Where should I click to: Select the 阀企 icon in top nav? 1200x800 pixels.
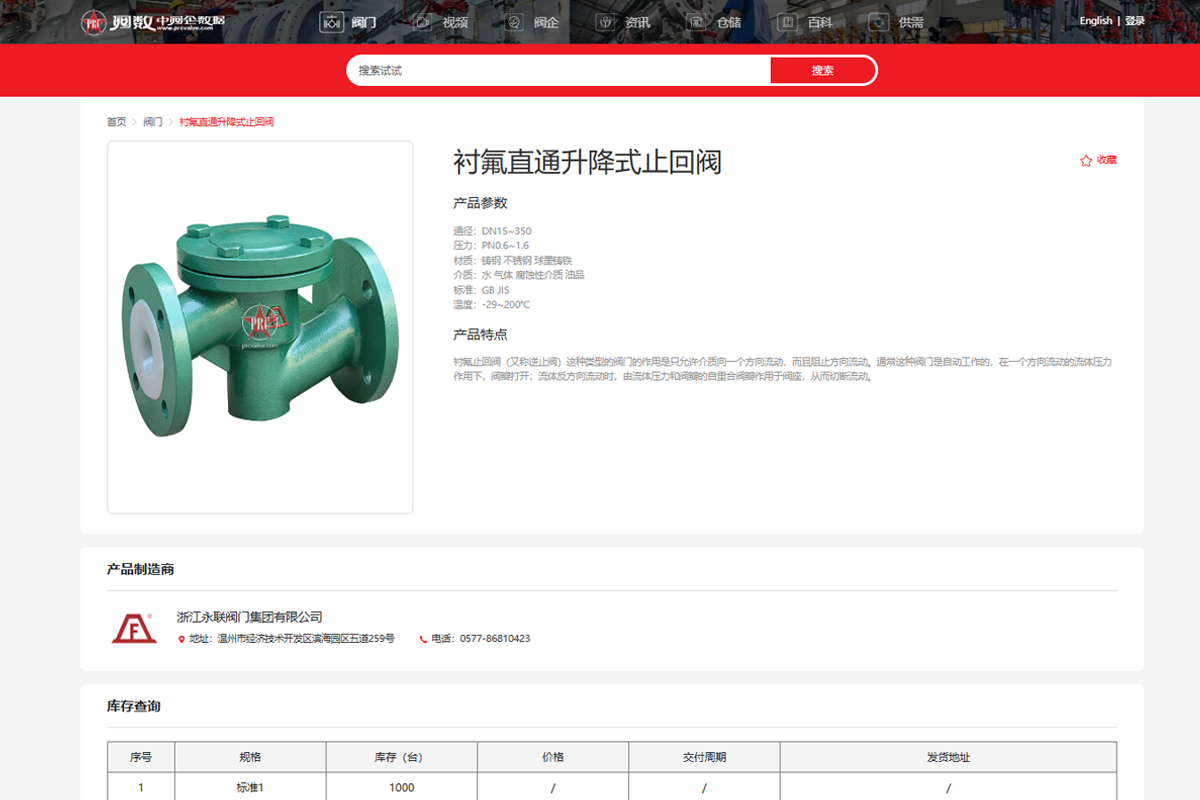(513, 22)
